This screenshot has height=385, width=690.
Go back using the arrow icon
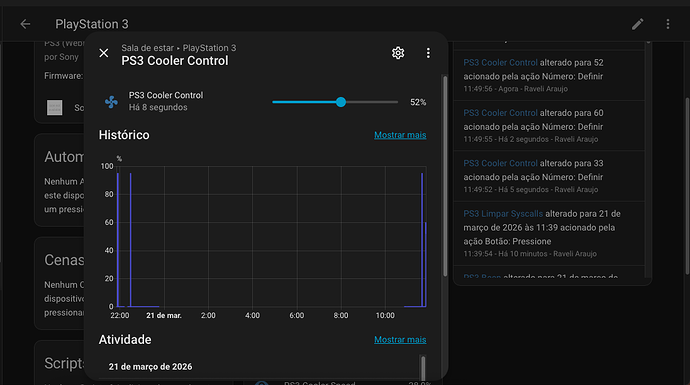pyautogui.click(x=25, y=24)
